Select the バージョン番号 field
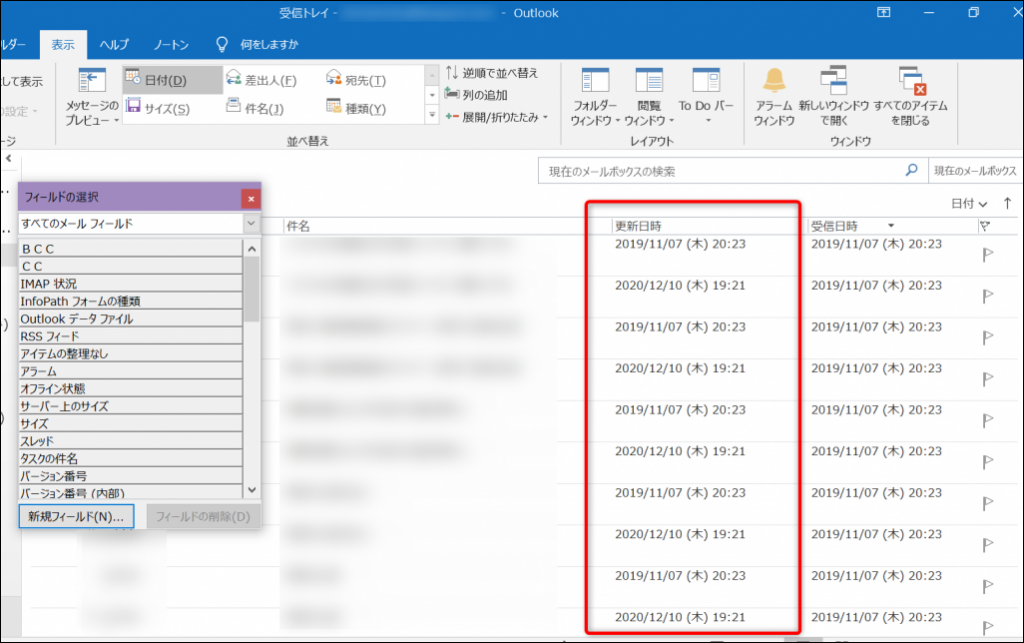 point(131,477)
